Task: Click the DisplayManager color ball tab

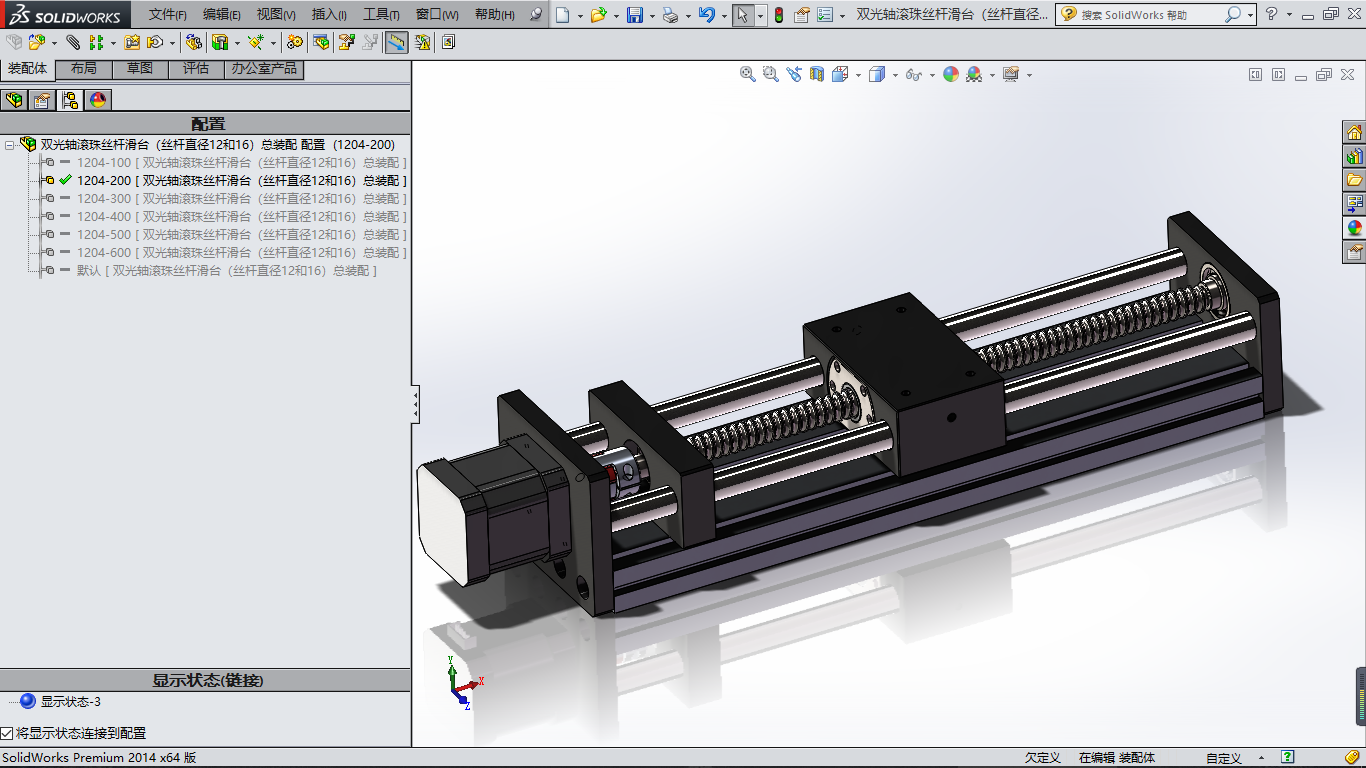Action: pos(97,100)
